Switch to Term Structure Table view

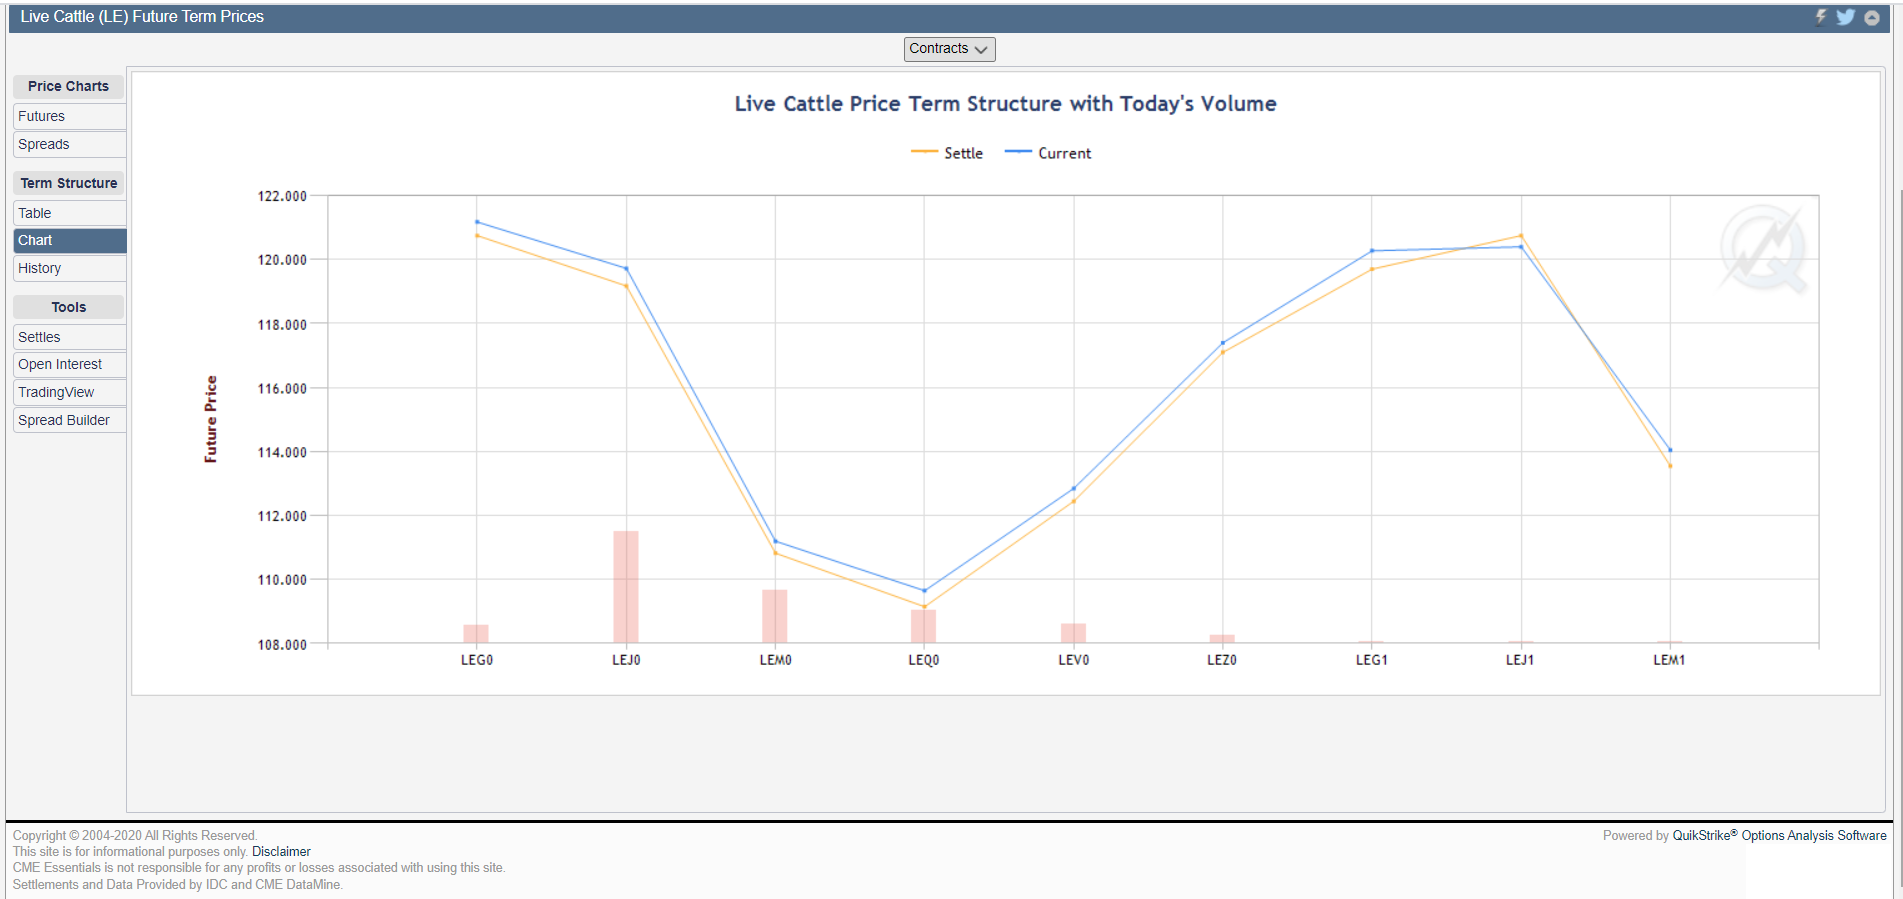(x=69, y=213)
